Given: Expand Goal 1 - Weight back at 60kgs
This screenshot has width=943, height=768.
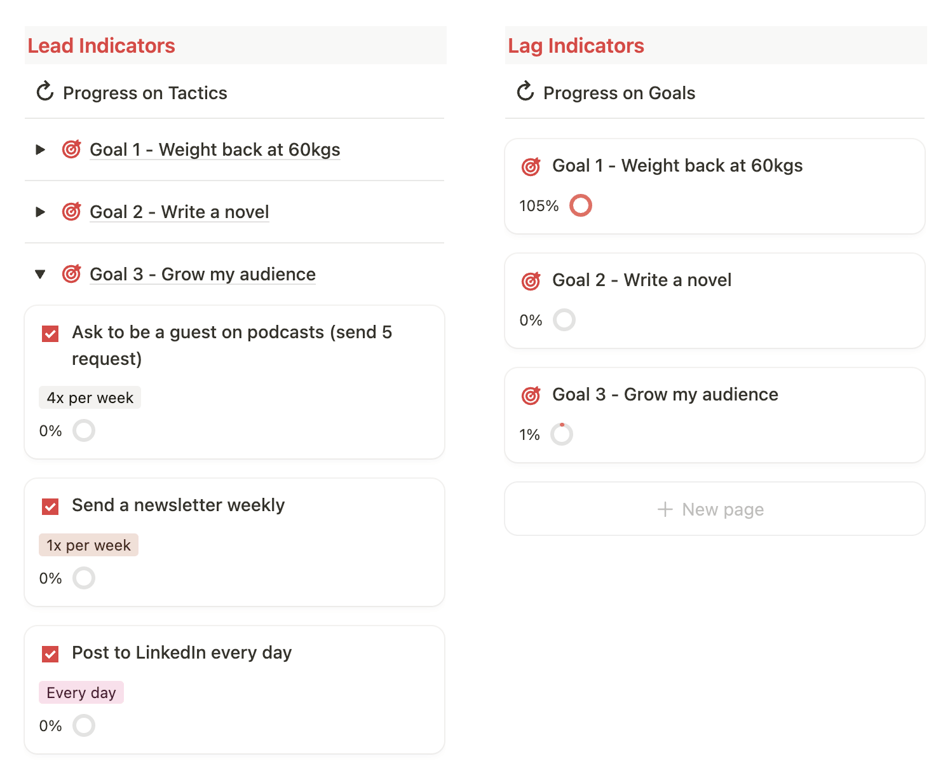Looking at the screenshot, I should click(40, 148).
